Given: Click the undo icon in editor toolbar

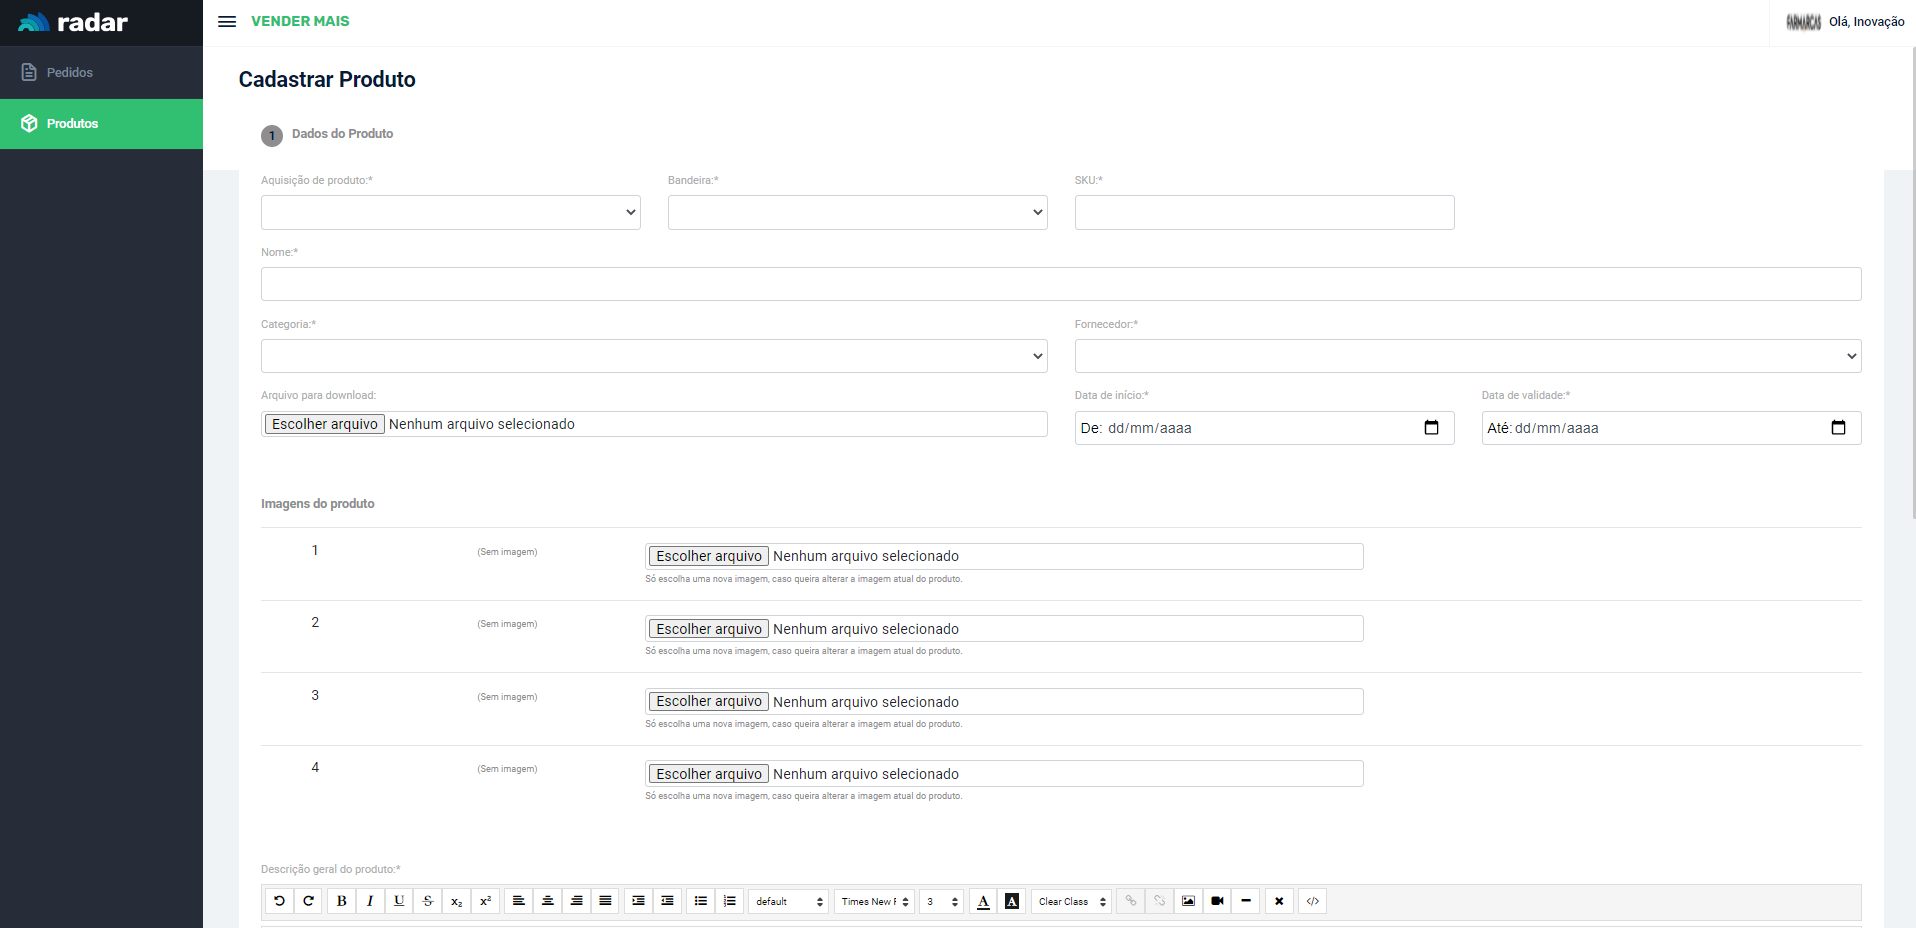Looking at the screenshot, I should tap(279, 901).
